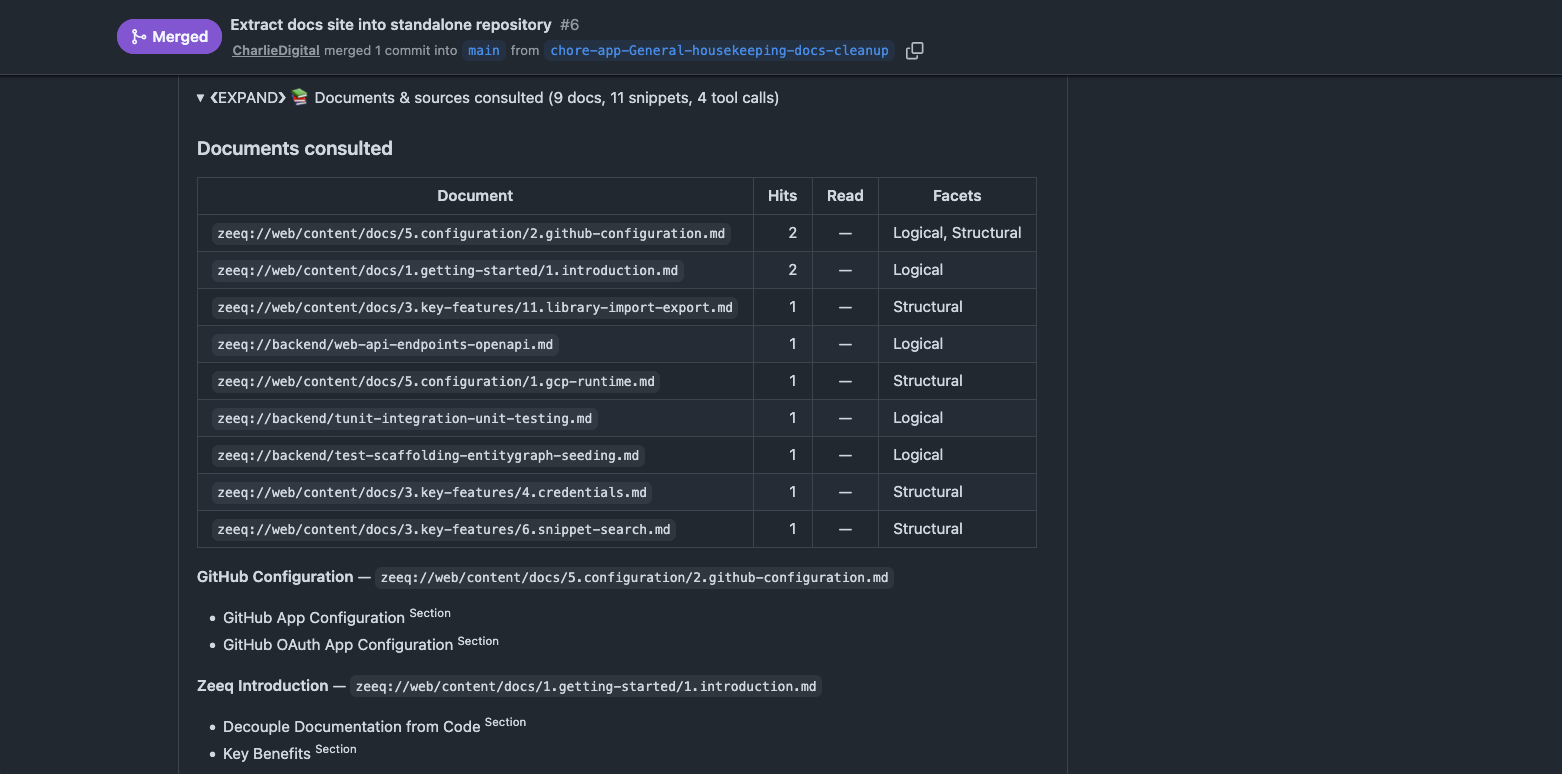Click the Facets column header
This screenshot has width=1562, height=774.
coord(957,196)
